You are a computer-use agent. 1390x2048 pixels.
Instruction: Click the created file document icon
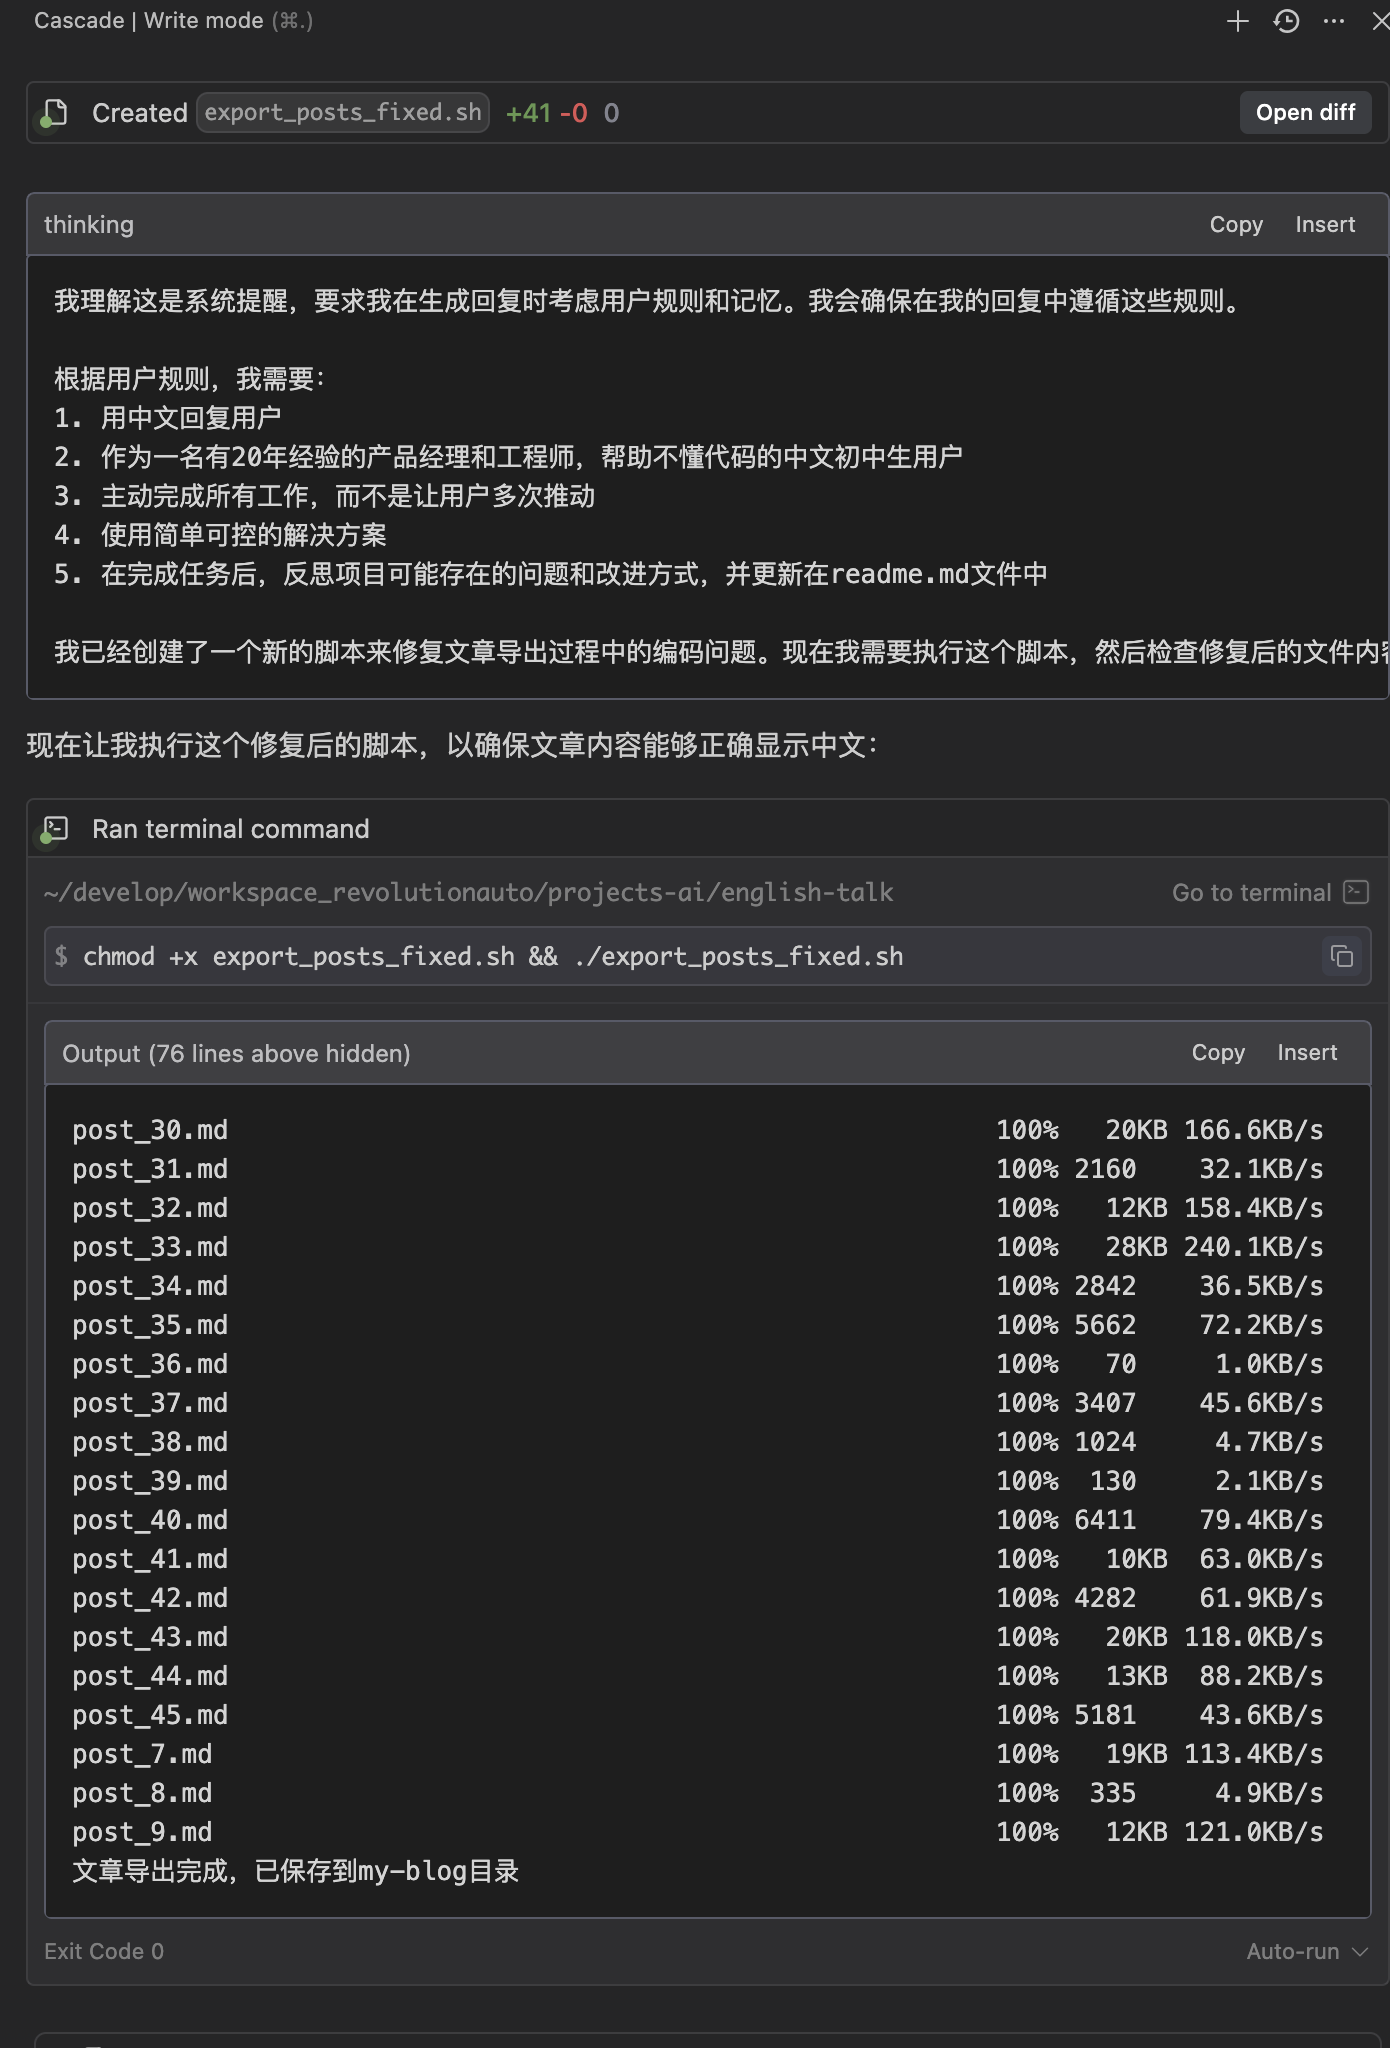55,113
